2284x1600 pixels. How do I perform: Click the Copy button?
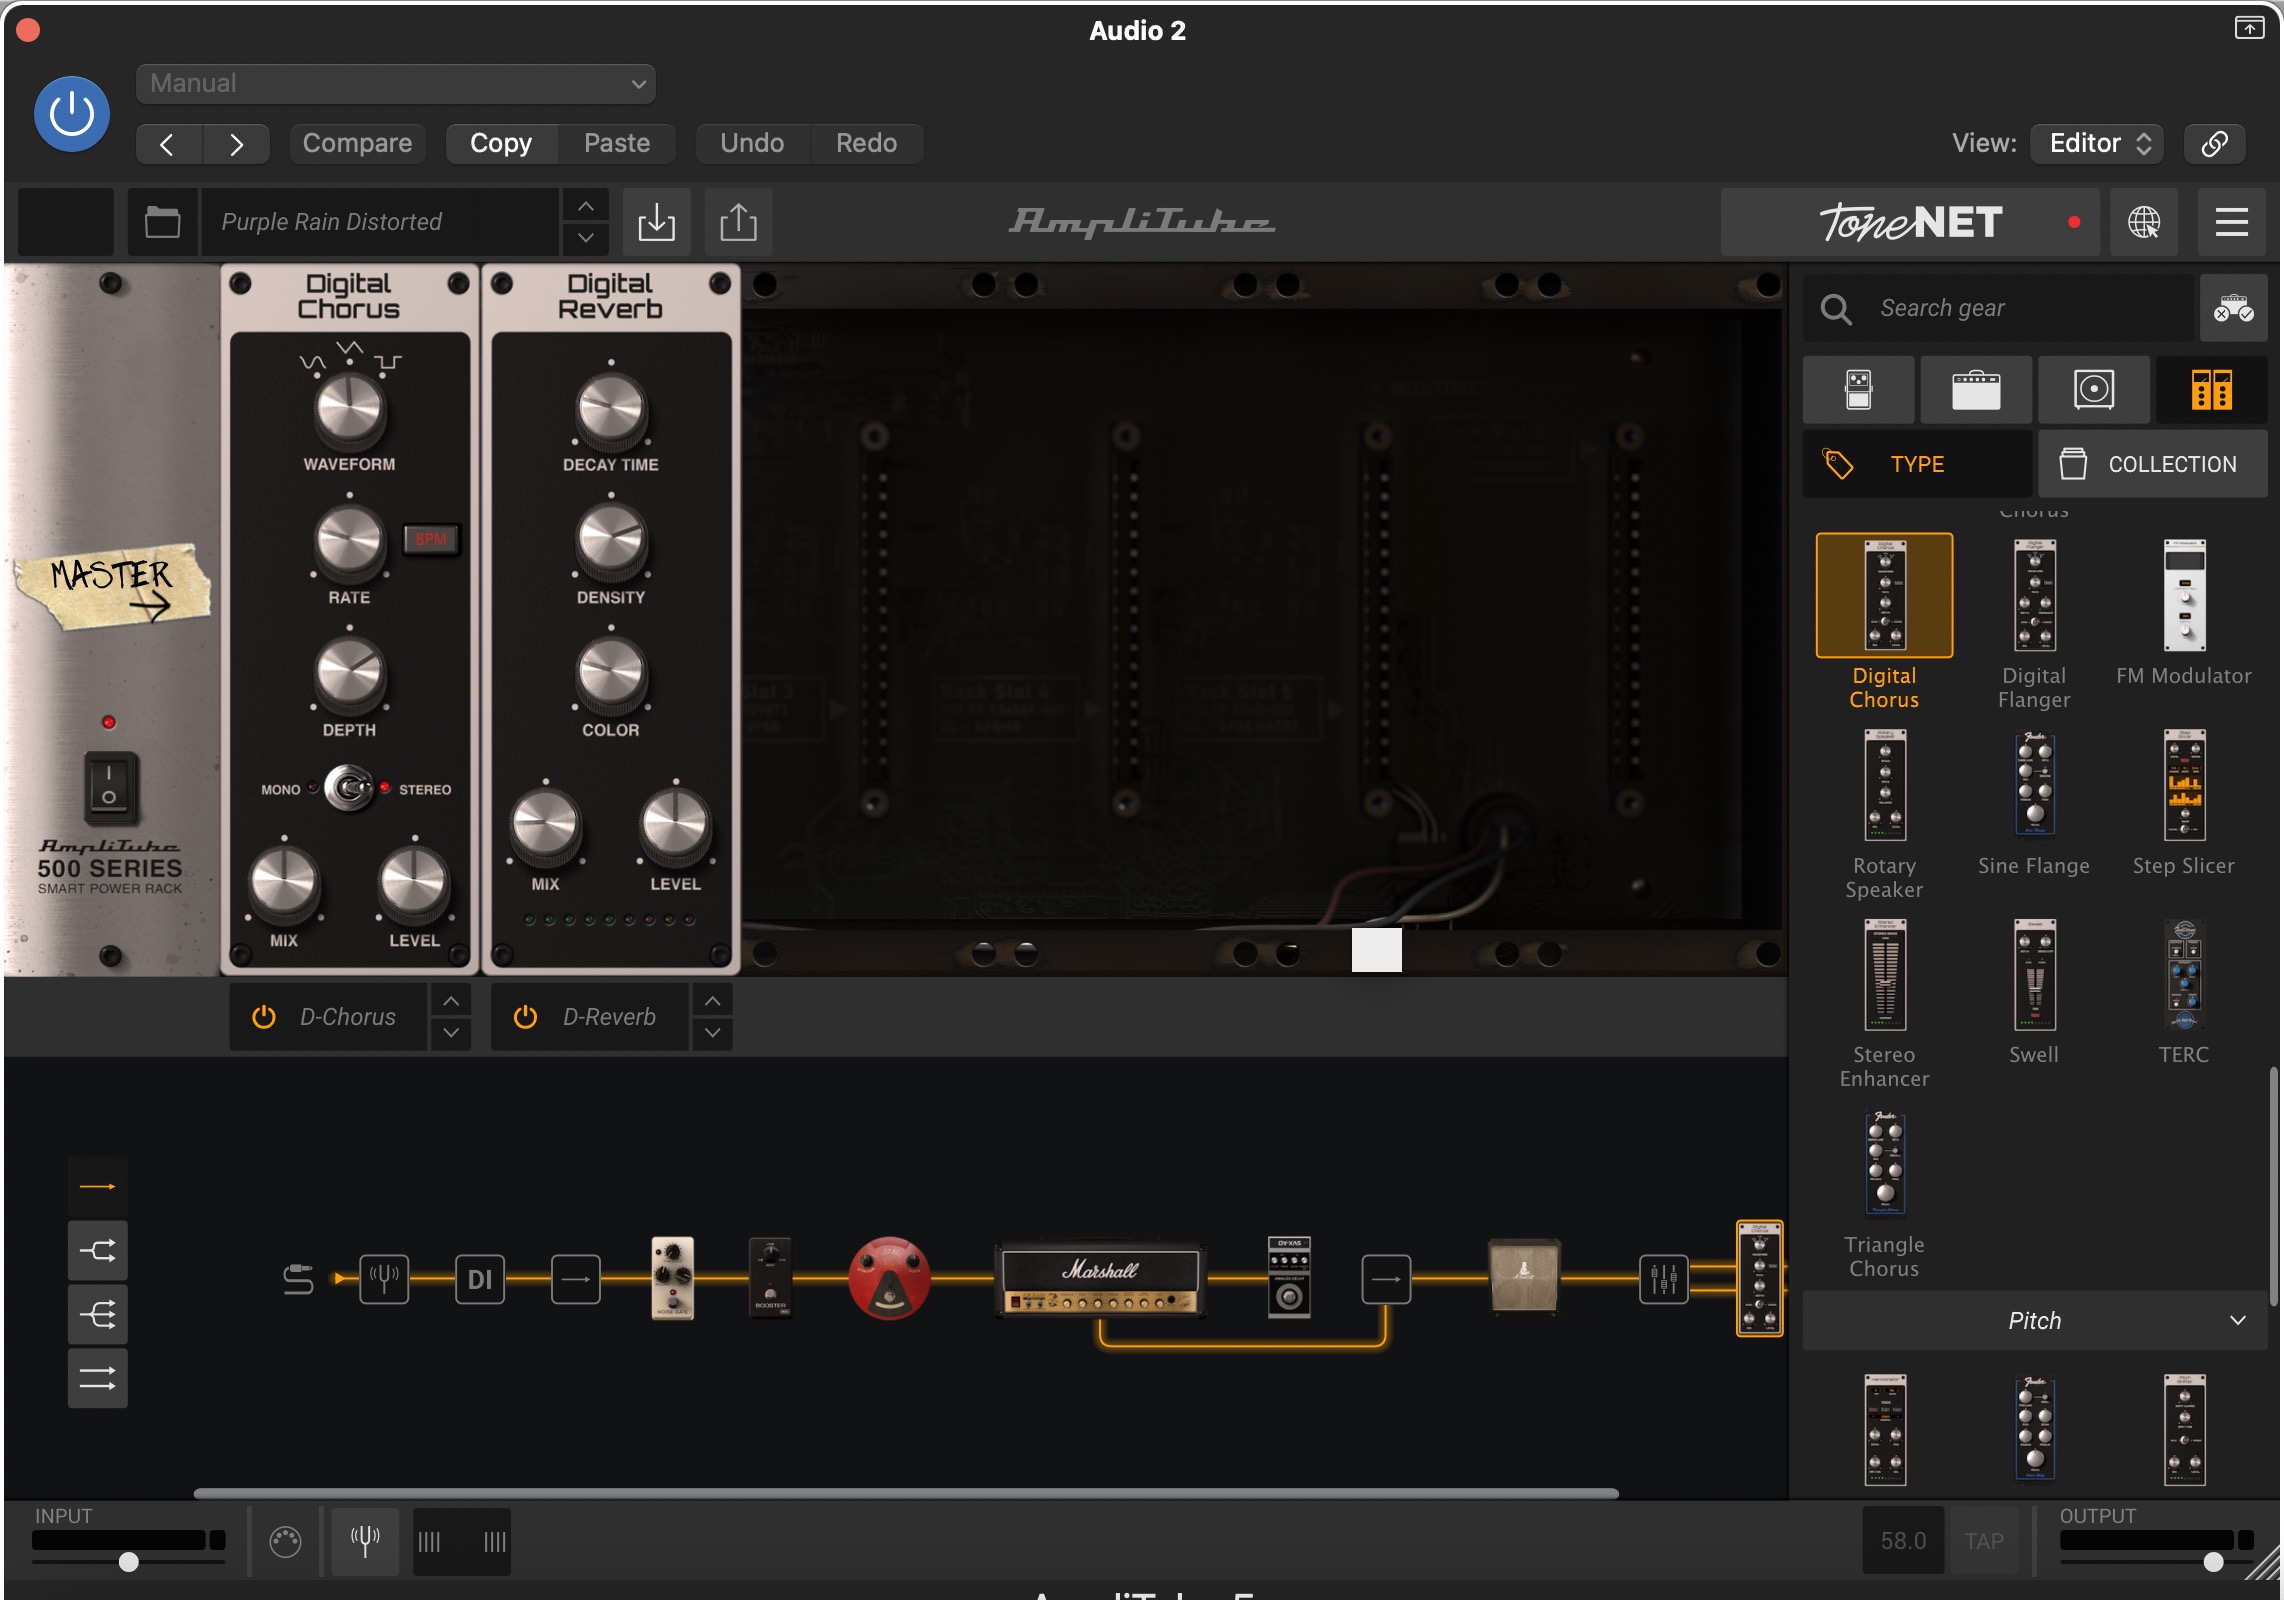point(501,143)
